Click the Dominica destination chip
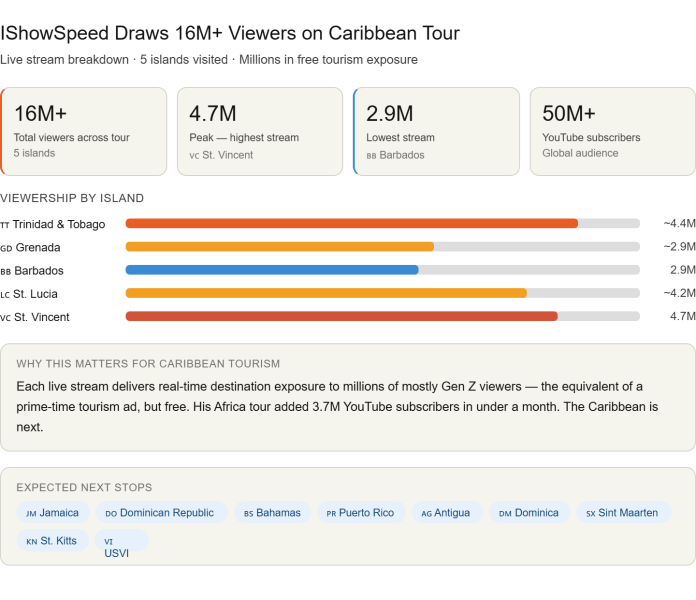This screenshot has width=696, height=600. point(529,513)
